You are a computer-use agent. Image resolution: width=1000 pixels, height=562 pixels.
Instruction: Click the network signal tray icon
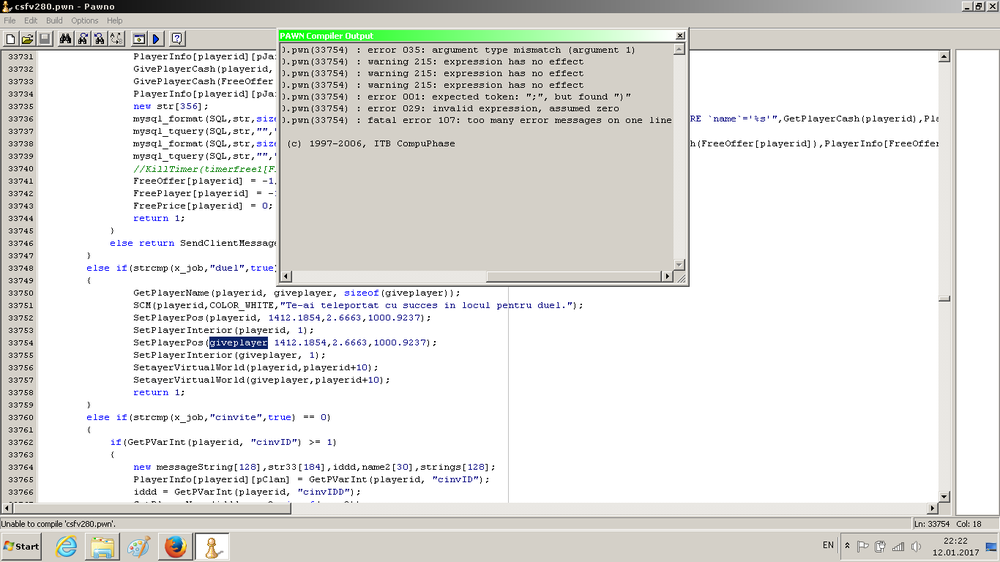[898, 546]
